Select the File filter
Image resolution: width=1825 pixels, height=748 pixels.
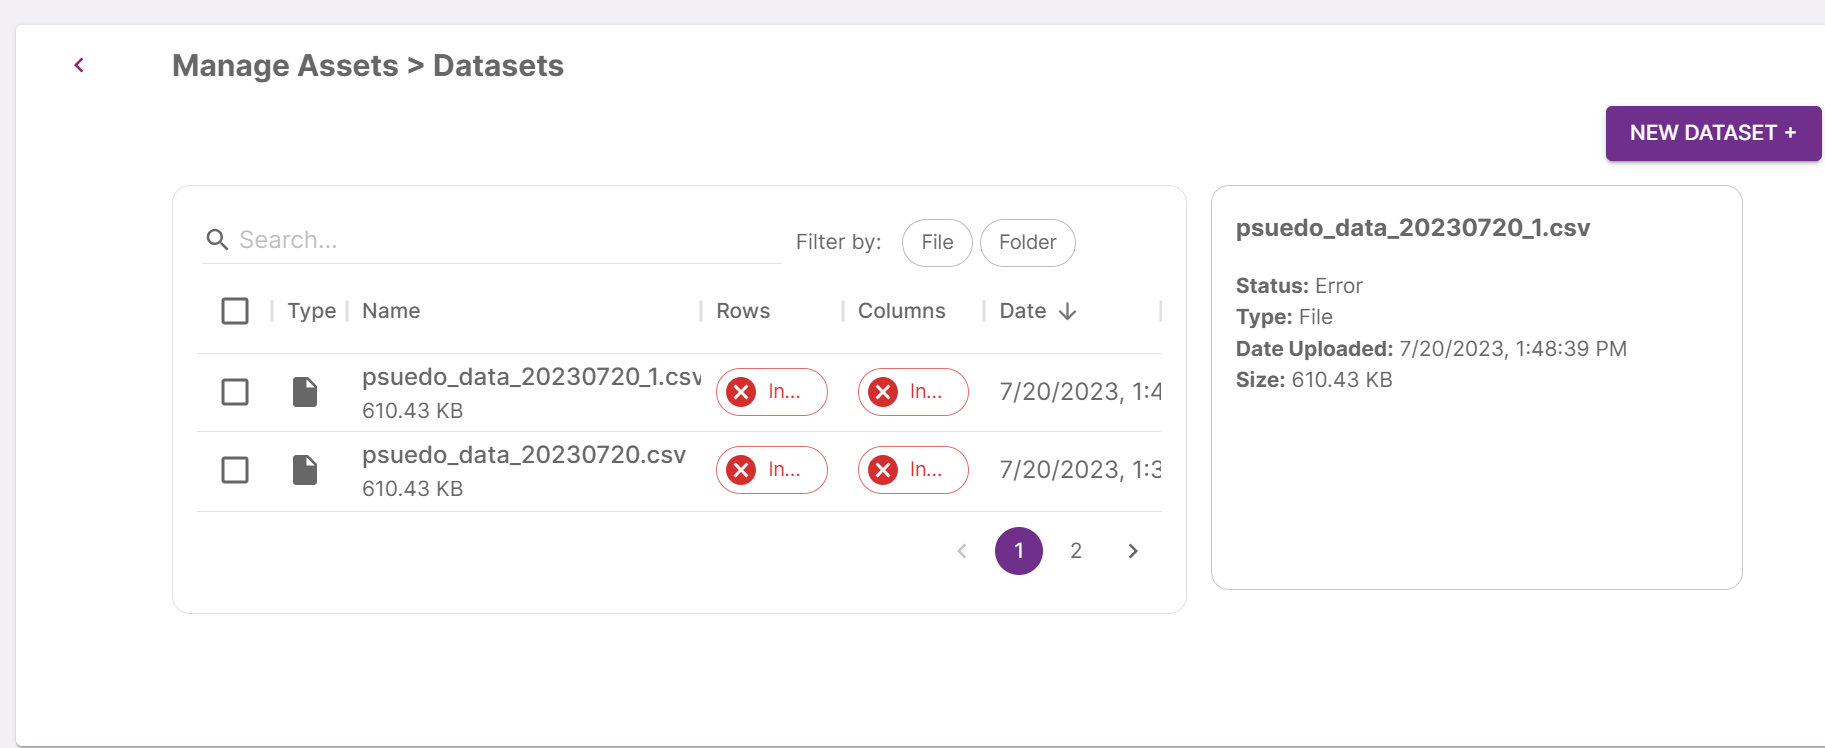click(936, 242)
